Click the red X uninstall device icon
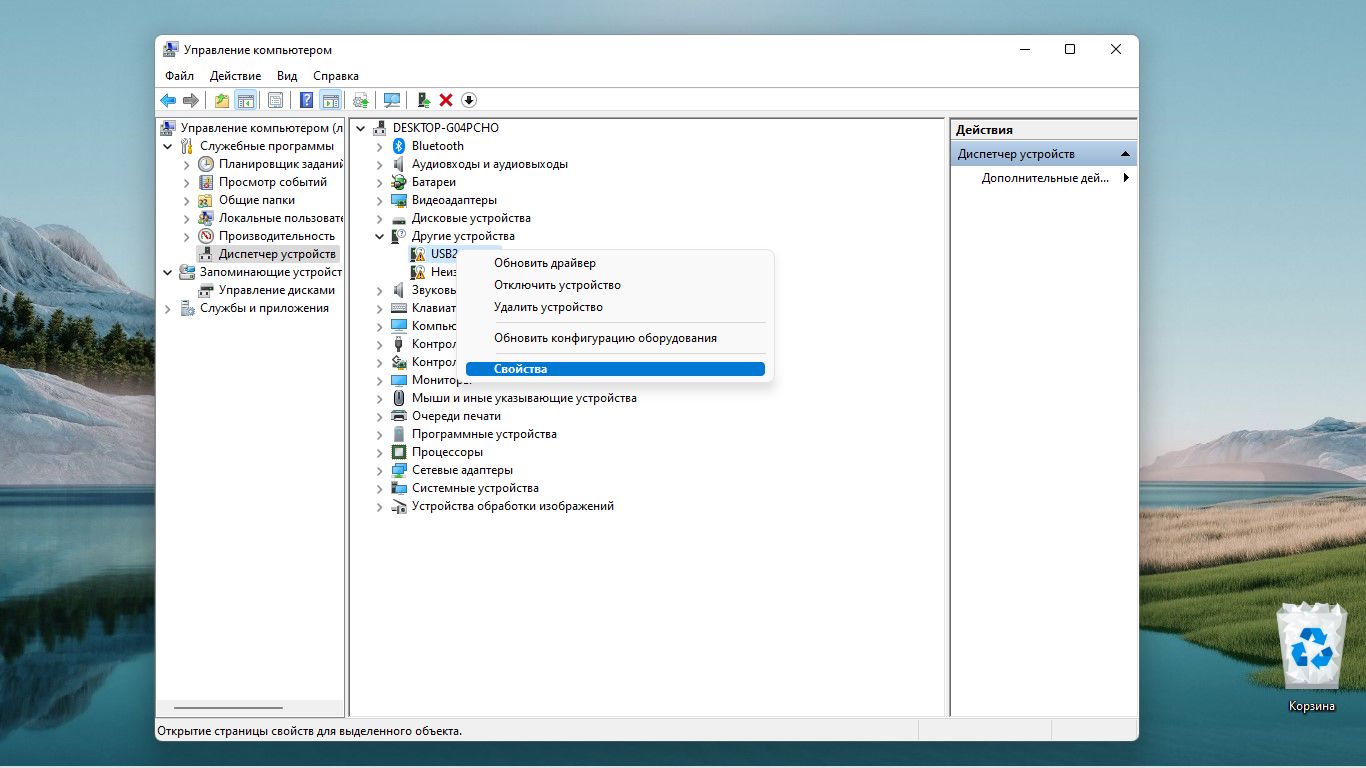Screen dimensions: 1366x768 tap(446, 100)
